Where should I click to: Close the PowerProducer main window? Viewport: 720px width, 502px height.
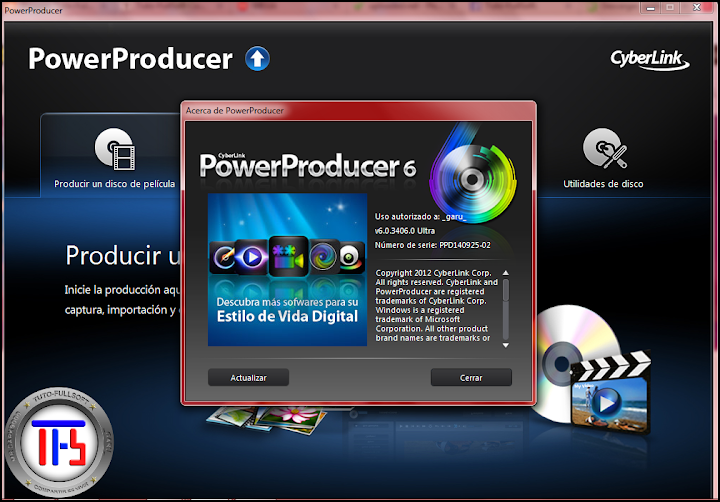[697, 8]
